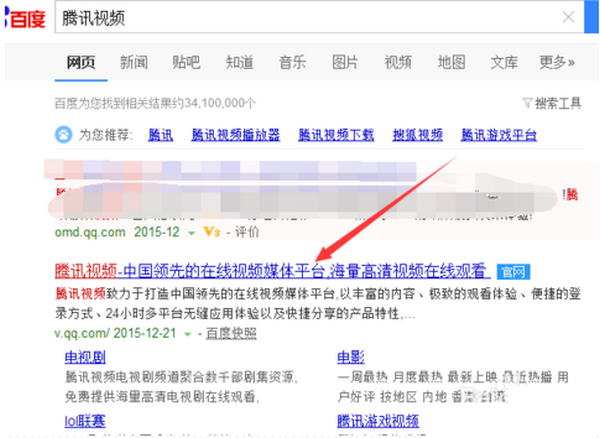600x438 pixels.
Task: Expand dropdown arrow next to v.qq.com 2015-12-21
Action: click(188, 334)
